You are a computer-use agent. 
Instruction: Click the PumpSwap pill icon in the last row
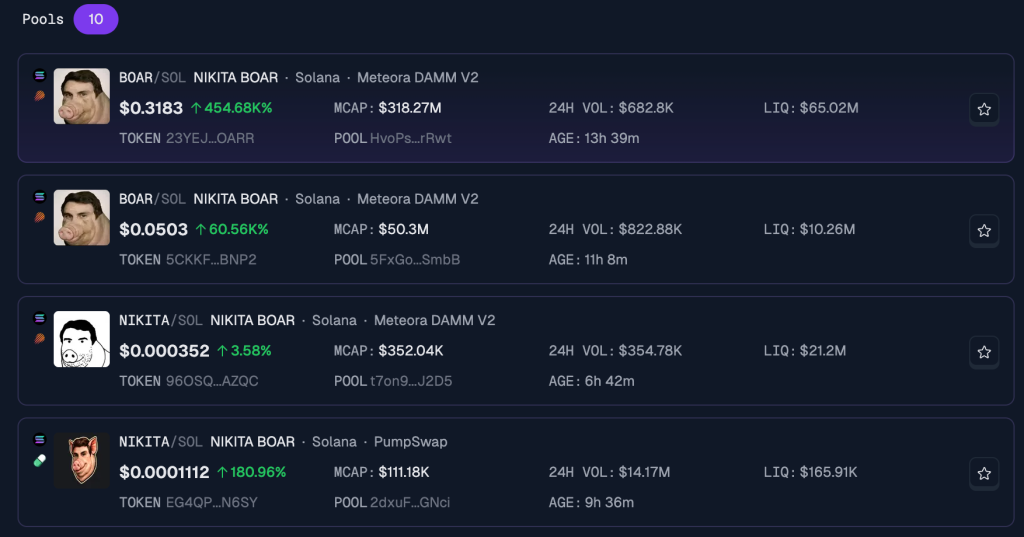(x=40, y=460)
